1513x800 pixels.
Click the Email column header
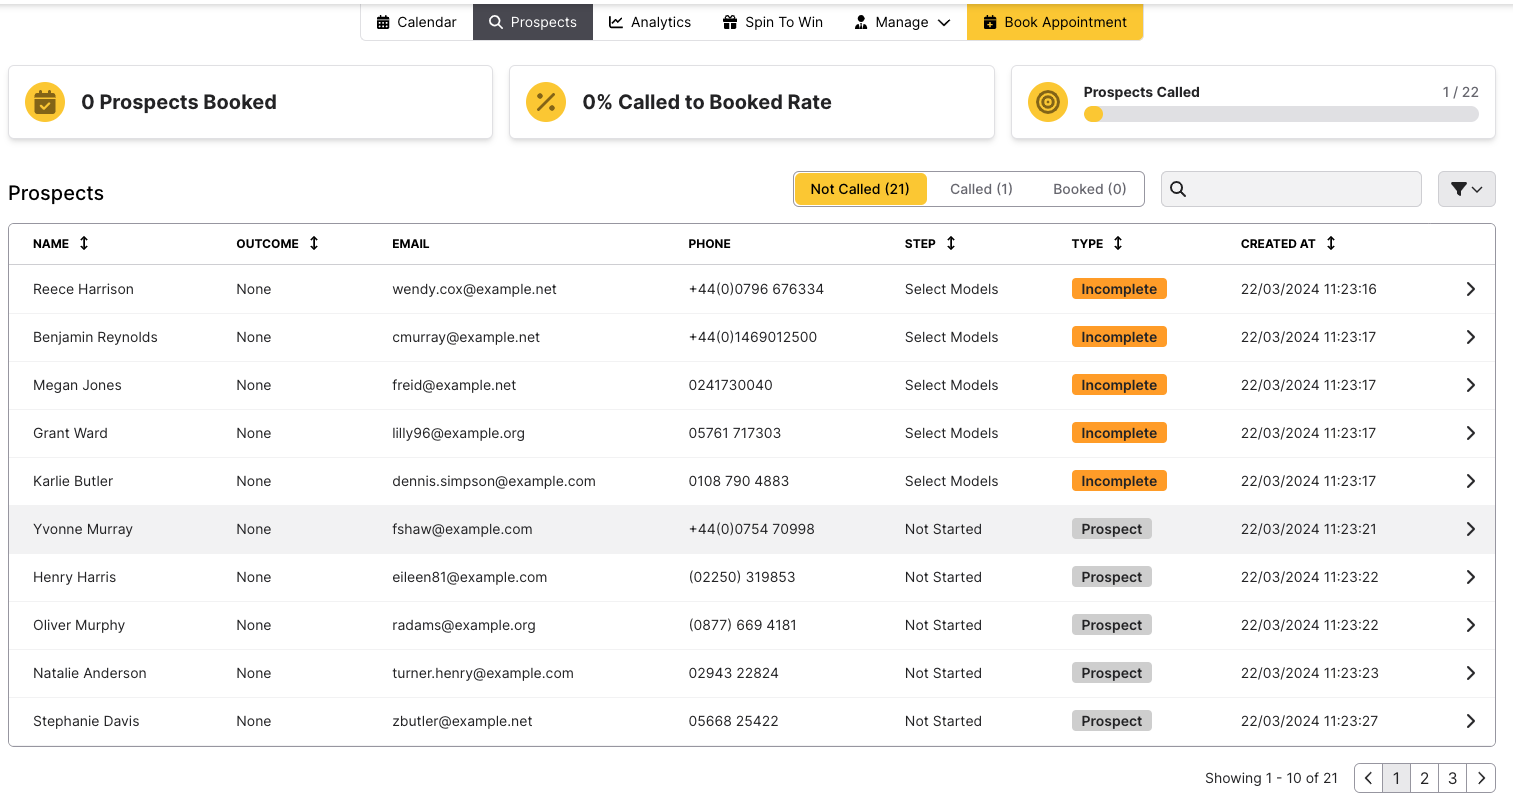[x=411, y=244]
